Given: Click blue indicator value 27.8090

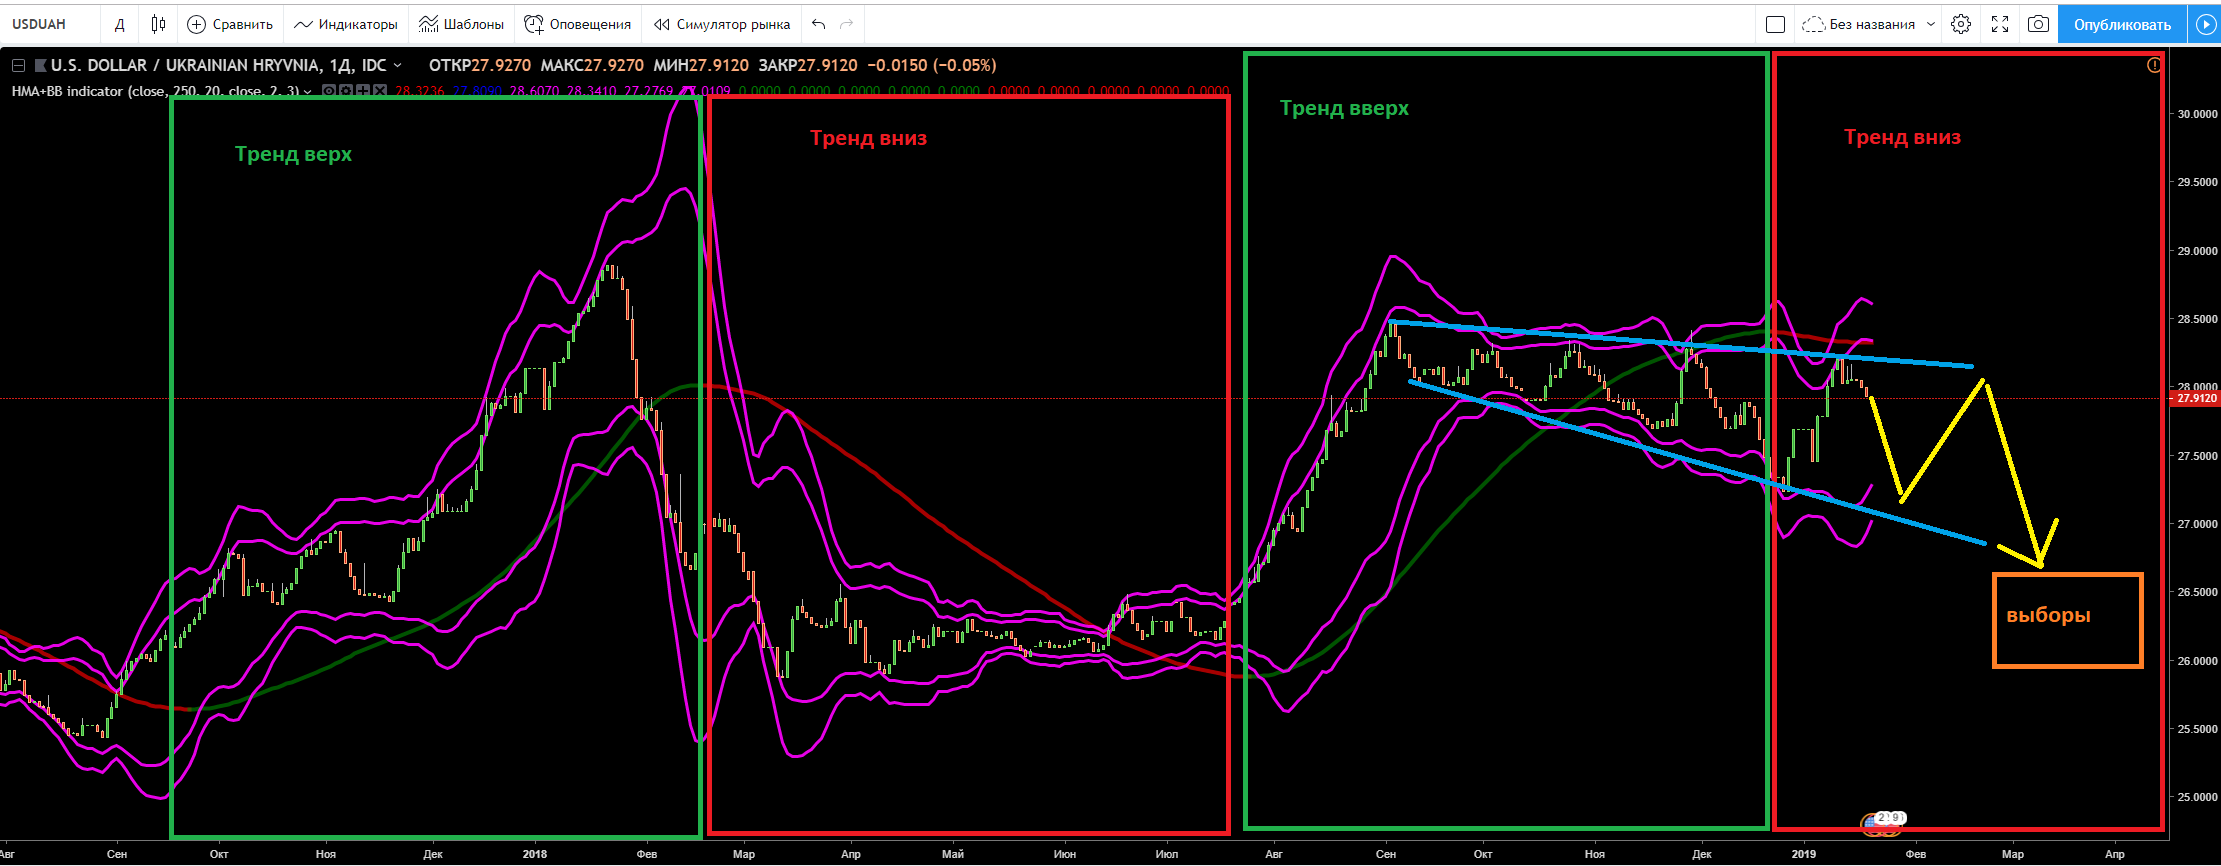Looking at the screenshot, I should tap(477, 91).
